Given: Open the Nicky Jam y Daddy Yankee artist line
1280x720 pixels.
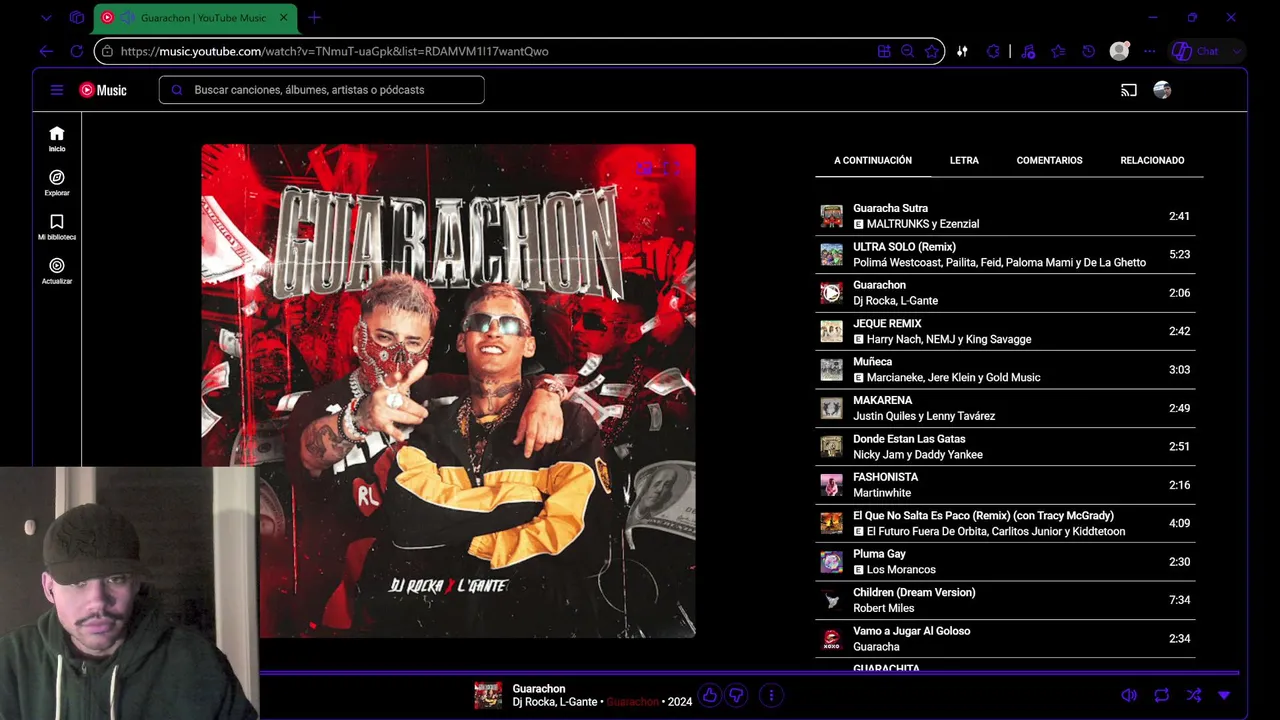Looking at the screenshot, I should pos(918,455).
